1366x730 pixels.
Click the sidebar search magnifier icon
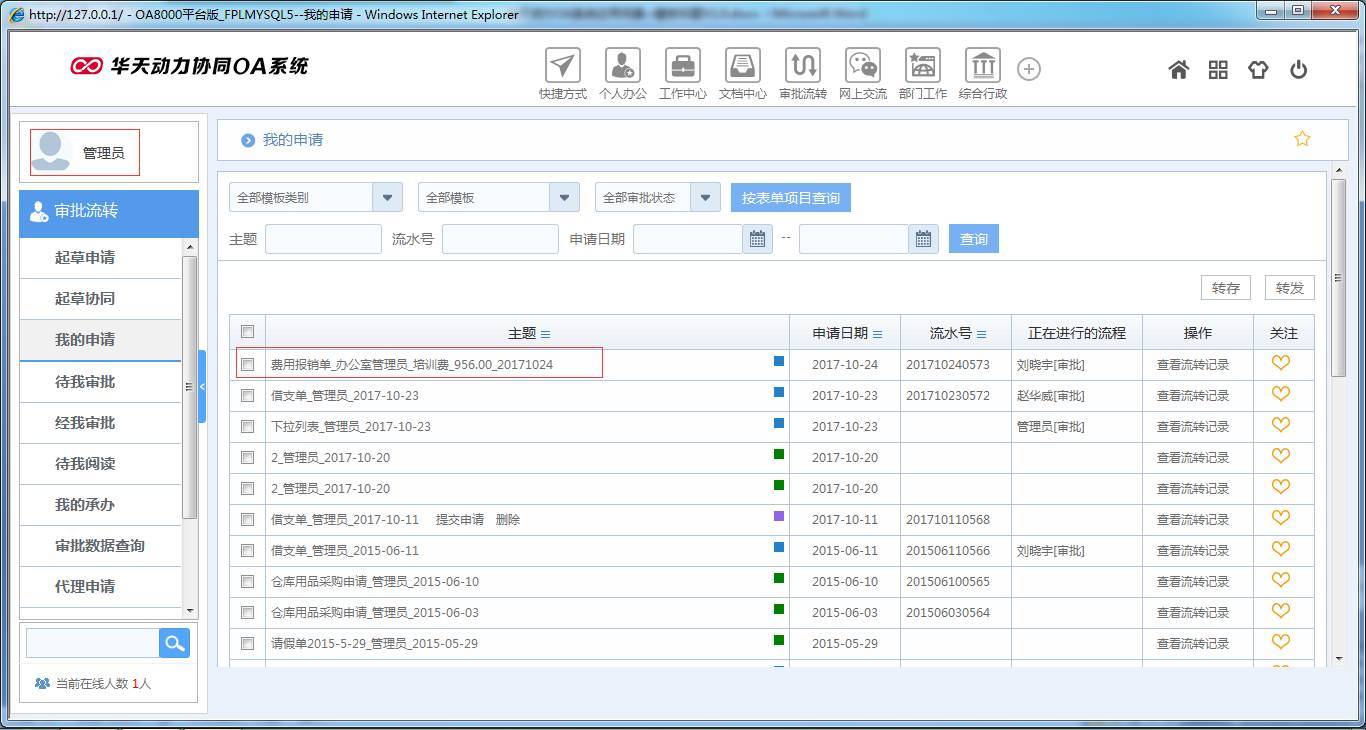174,643
